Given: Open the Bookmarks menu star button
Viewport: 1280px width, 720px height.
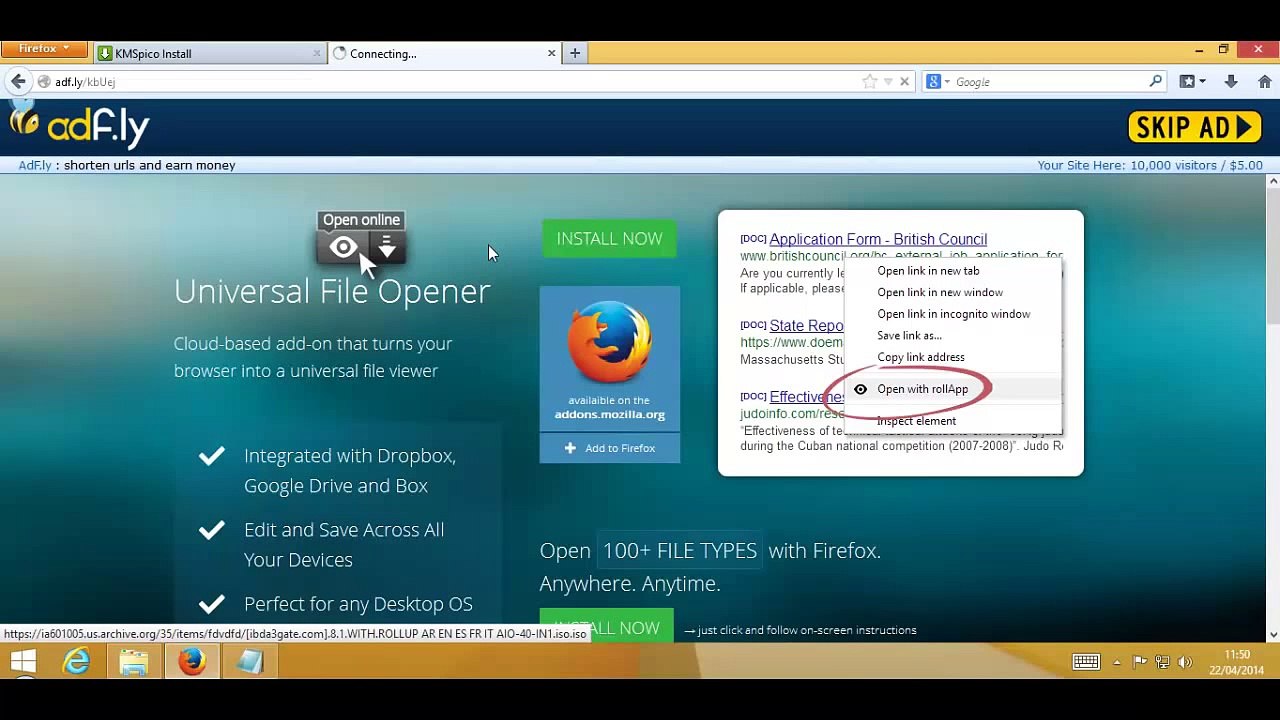Looking at the screenshot, I should pyautogui.click(x=1187, y=82).
